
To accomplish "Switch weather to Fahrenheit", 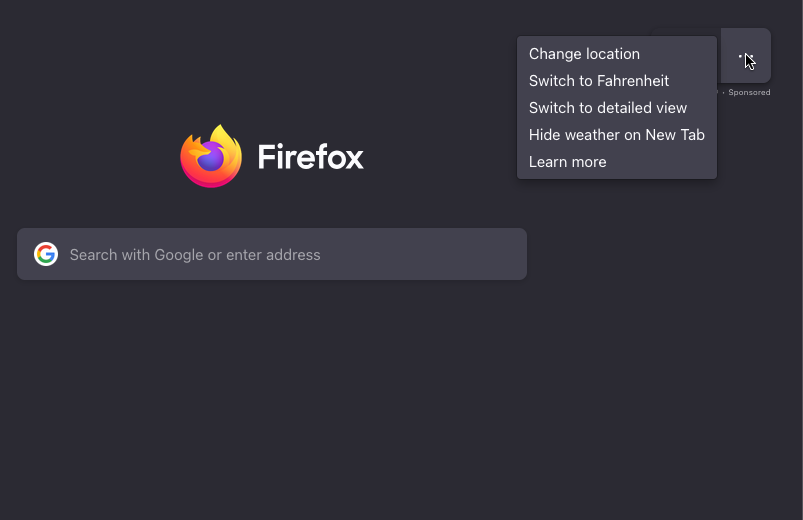I will click(599, 81).
